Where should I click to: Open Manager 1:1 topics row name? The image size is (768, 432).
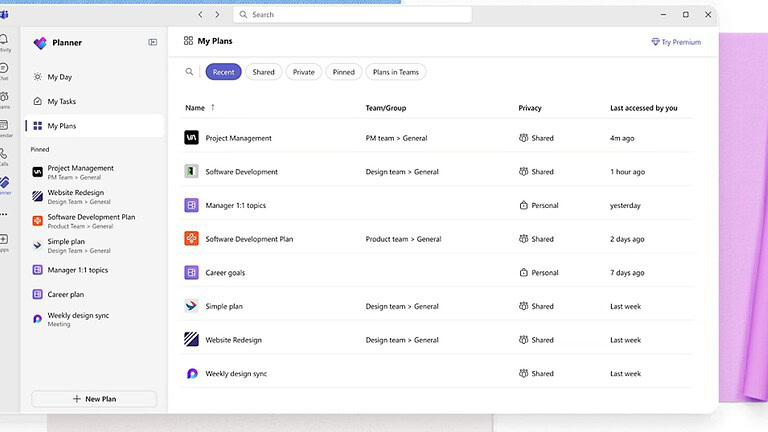click(x=236, y=205)
